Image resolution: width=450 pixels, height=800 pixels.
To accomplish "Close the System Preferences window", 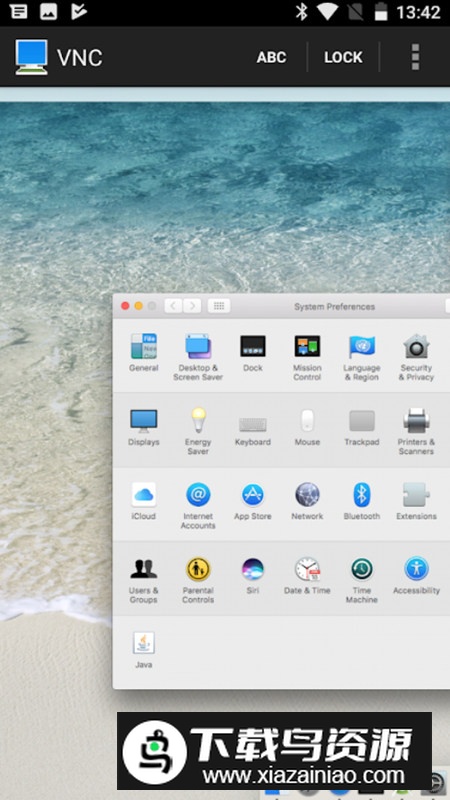I will 125,306.
